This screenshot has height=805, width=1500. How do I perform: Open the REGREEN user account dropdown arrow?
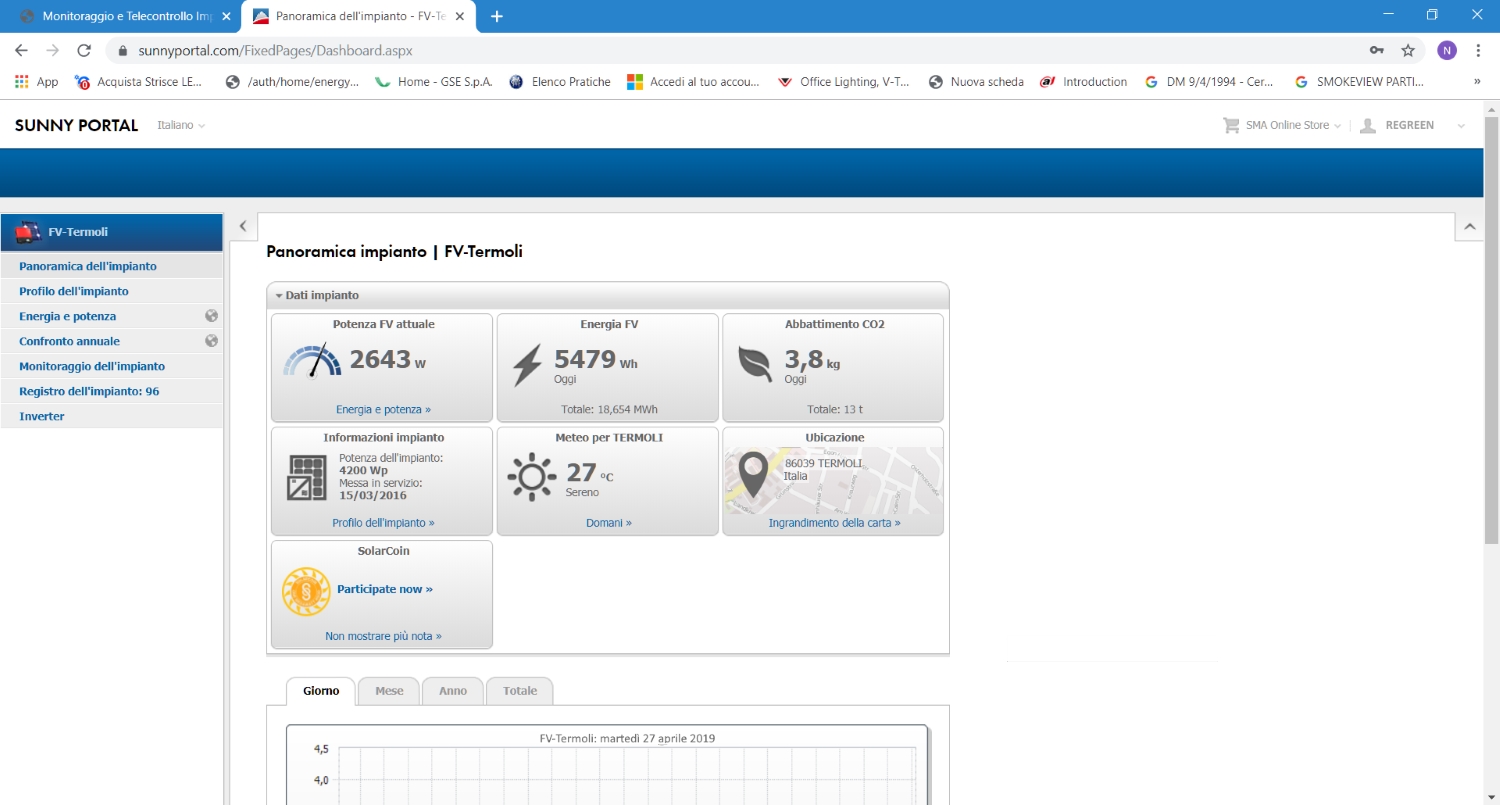pos(1461,126)
